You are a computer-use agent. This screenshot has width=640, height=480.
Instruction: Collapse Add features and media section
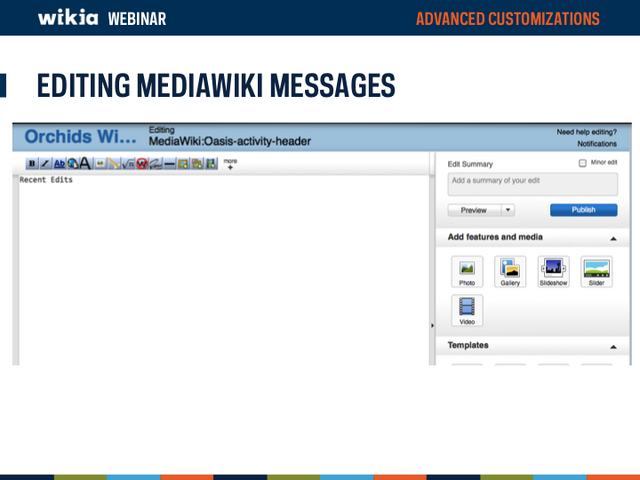[613, 239]
